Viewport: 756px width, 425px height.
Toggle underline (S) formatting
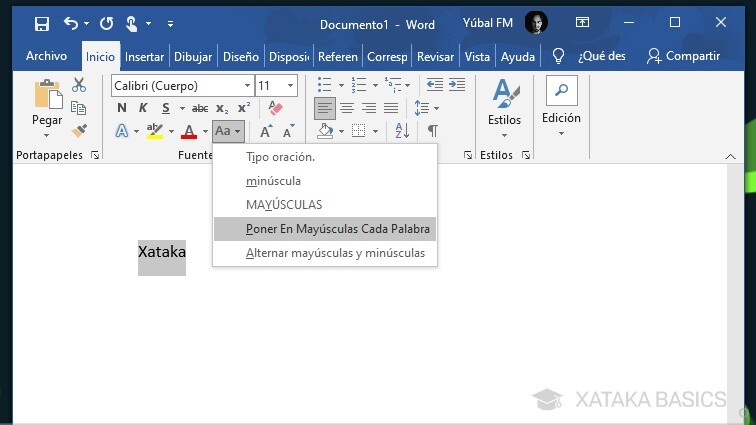tap(166, 108)
